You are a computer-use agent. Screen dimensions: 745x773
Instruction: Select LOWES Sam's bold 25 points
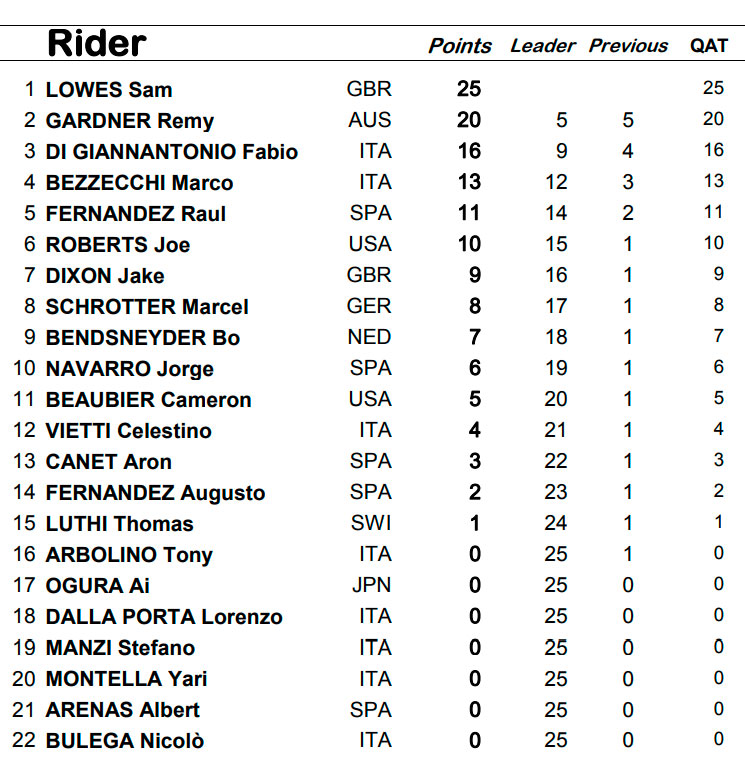[x=469, y=89]
